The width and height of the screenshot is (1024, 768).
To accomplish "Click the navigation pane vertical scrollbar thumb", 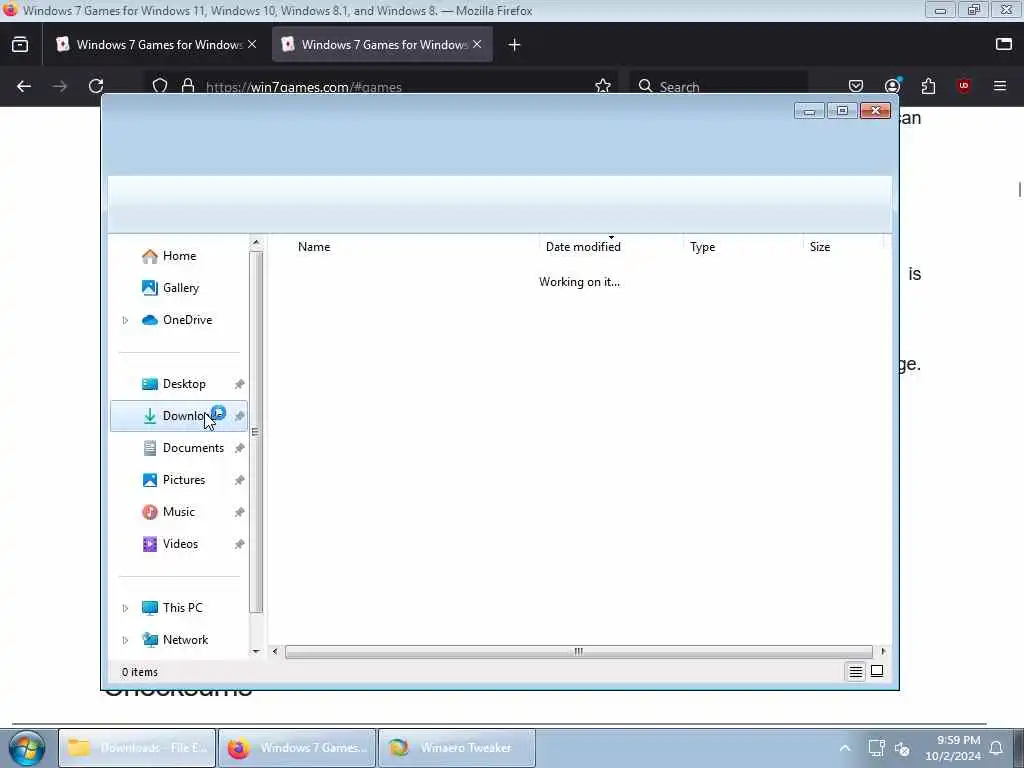I will point(256,432).
